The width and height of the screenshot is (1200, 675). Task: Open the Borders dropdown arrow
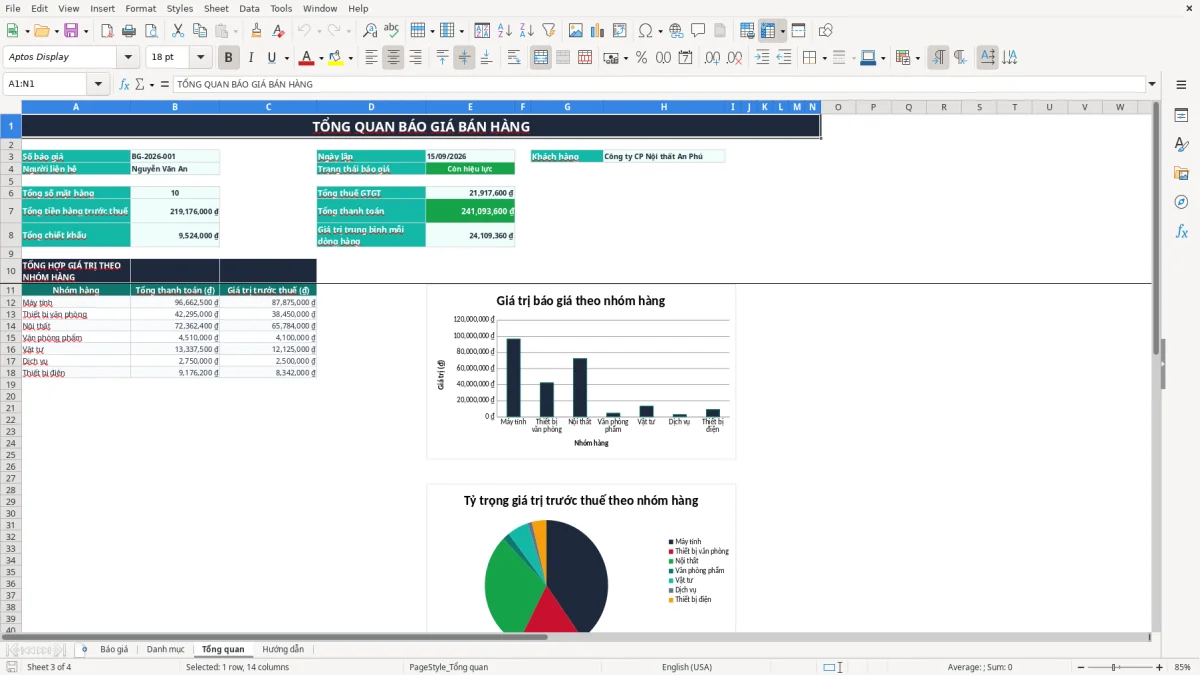(x=825, y=58)
